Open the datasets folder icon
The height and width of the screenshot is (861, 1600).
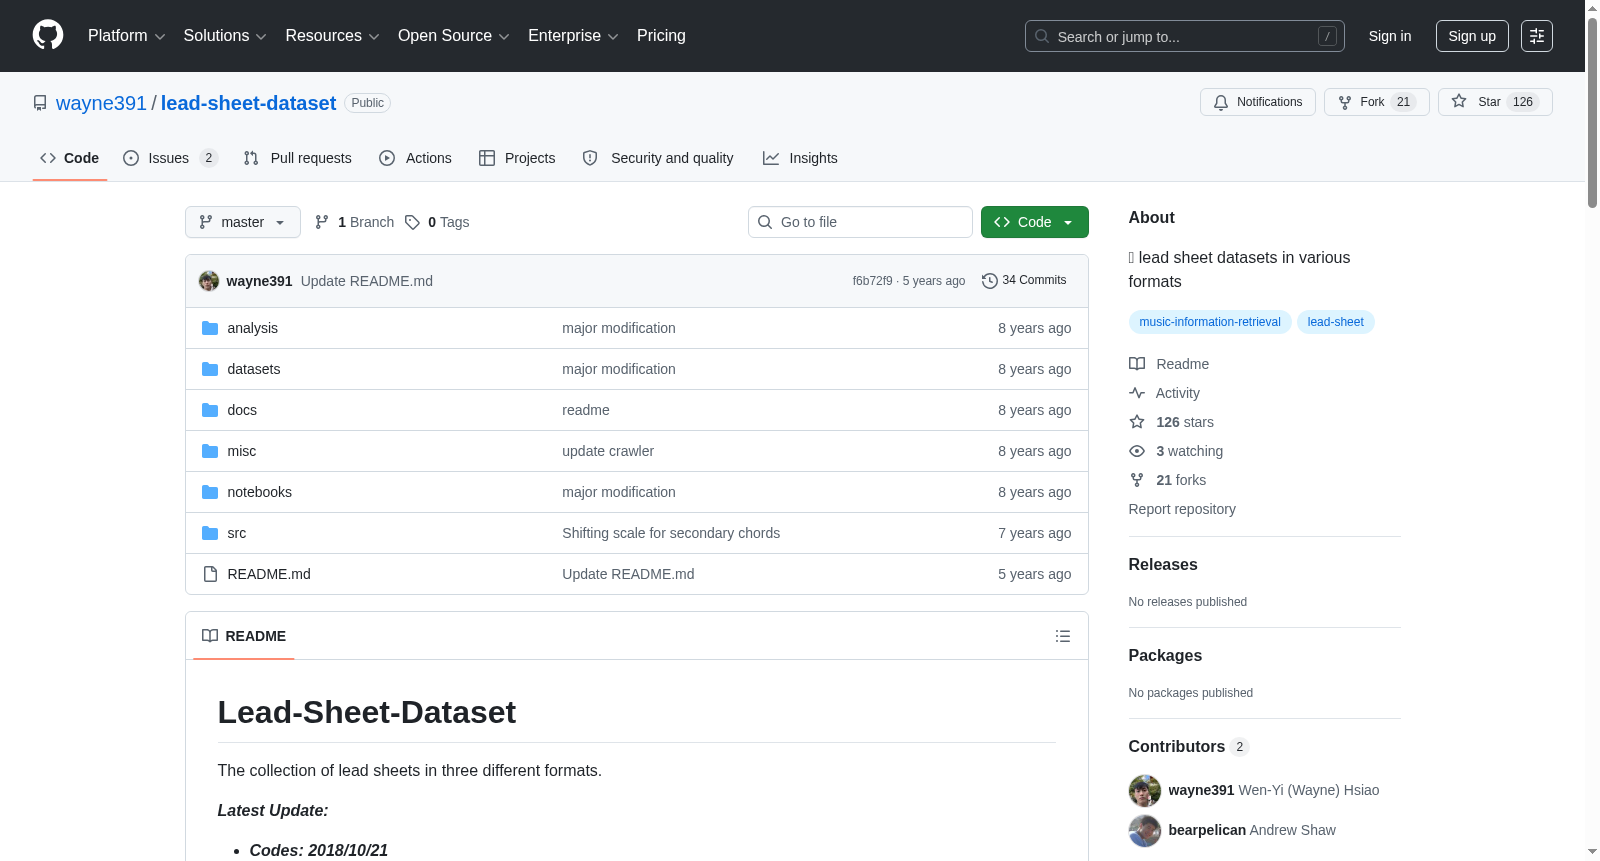210,369
